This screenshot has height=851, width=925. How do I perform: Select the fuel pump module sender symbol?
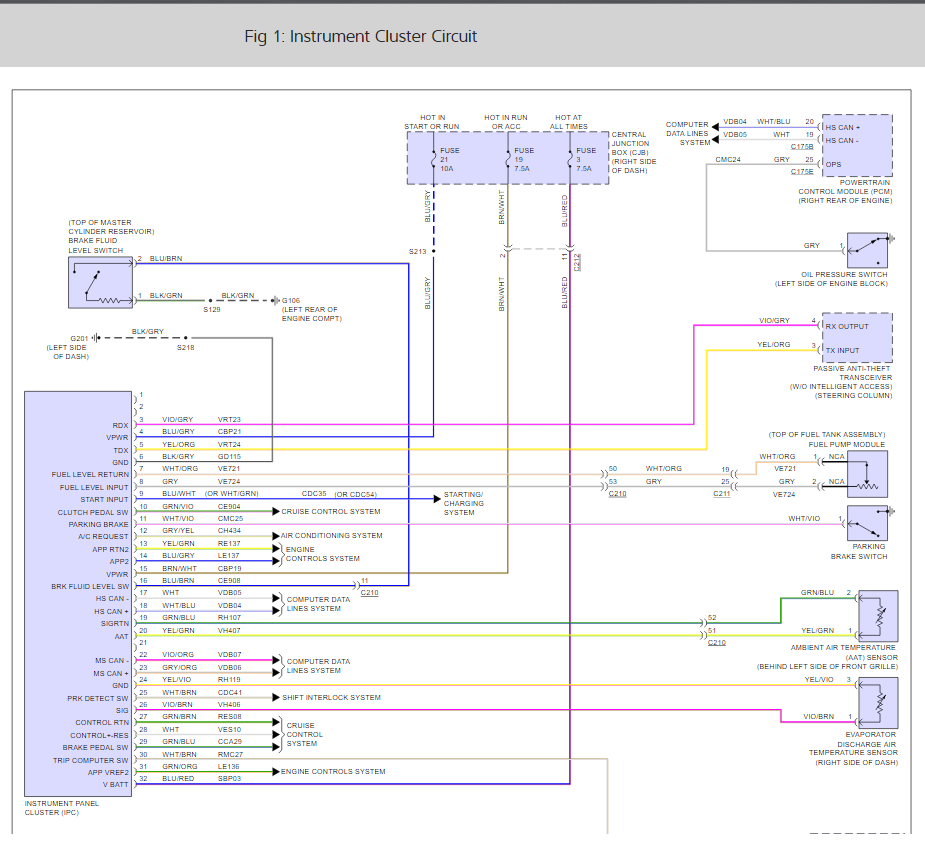pyautogui.click(x=867, y=472)
